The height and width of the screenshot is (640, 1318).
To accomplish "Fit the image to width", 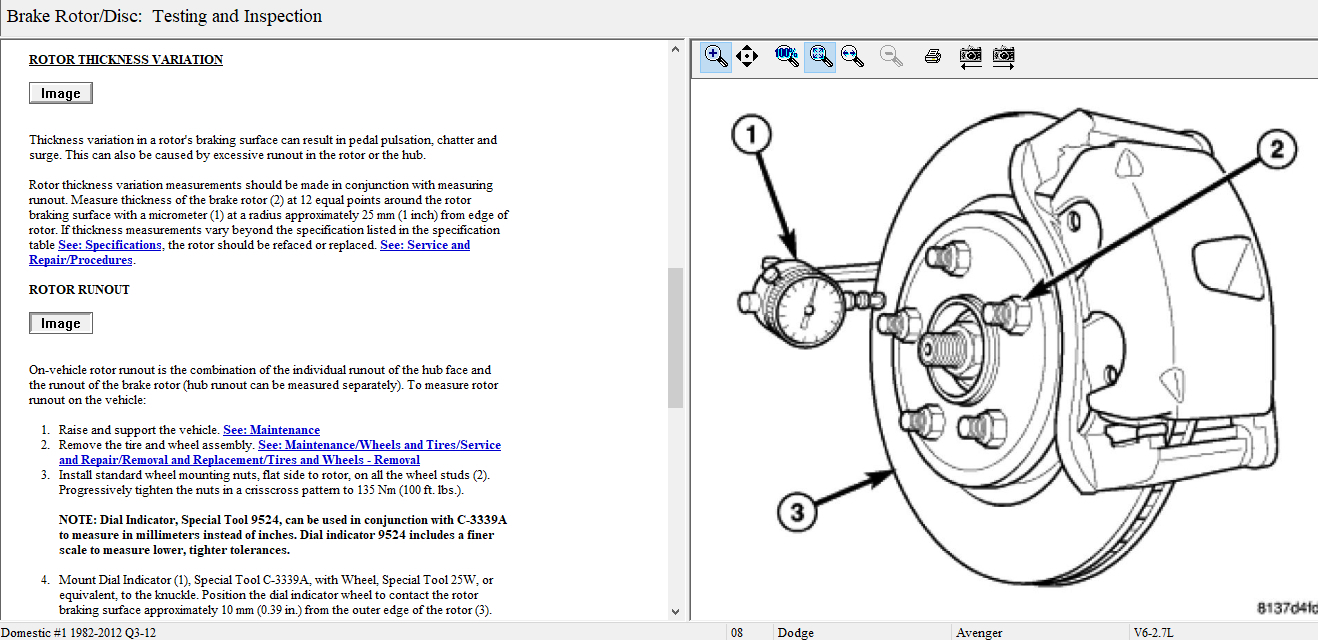I will tap(853, 56).
